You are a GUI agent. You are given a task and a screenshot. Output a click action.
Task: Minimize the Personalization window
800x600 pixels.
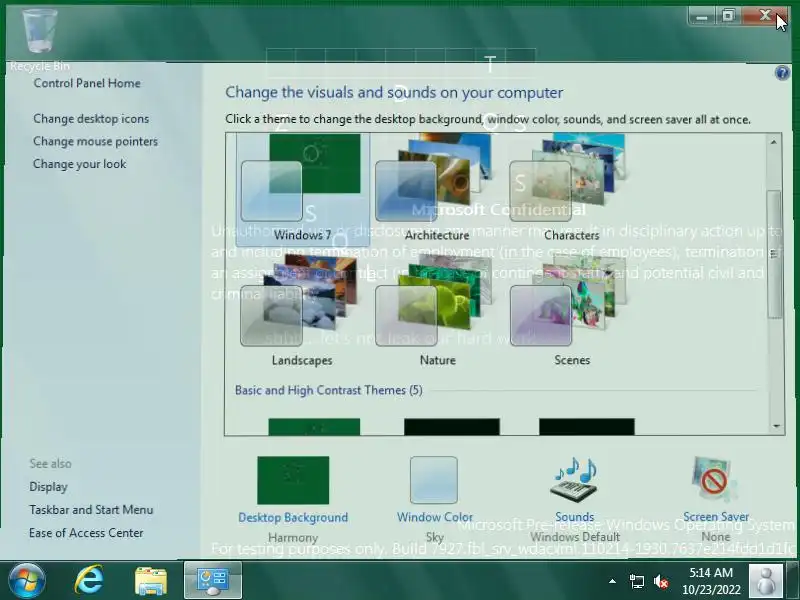(702, 16)
